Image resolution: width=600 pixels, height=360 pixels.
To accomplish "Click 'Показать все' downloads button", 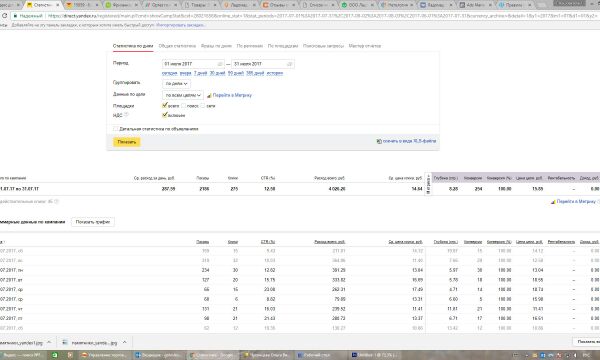I will point(586,342).
